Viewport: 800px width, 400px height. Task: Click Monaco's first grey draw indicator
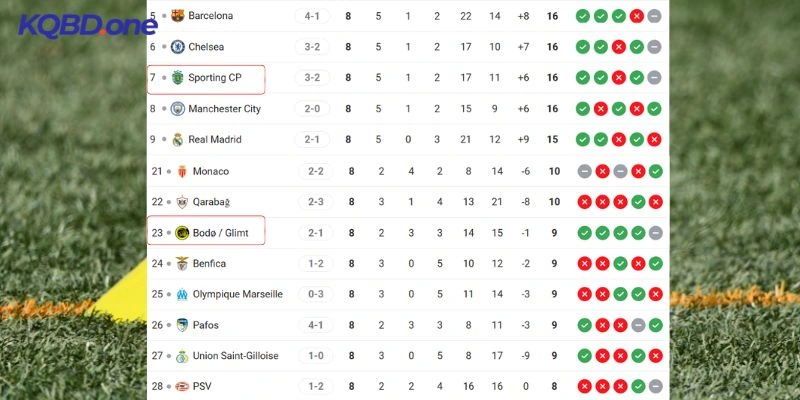(584, 171)
